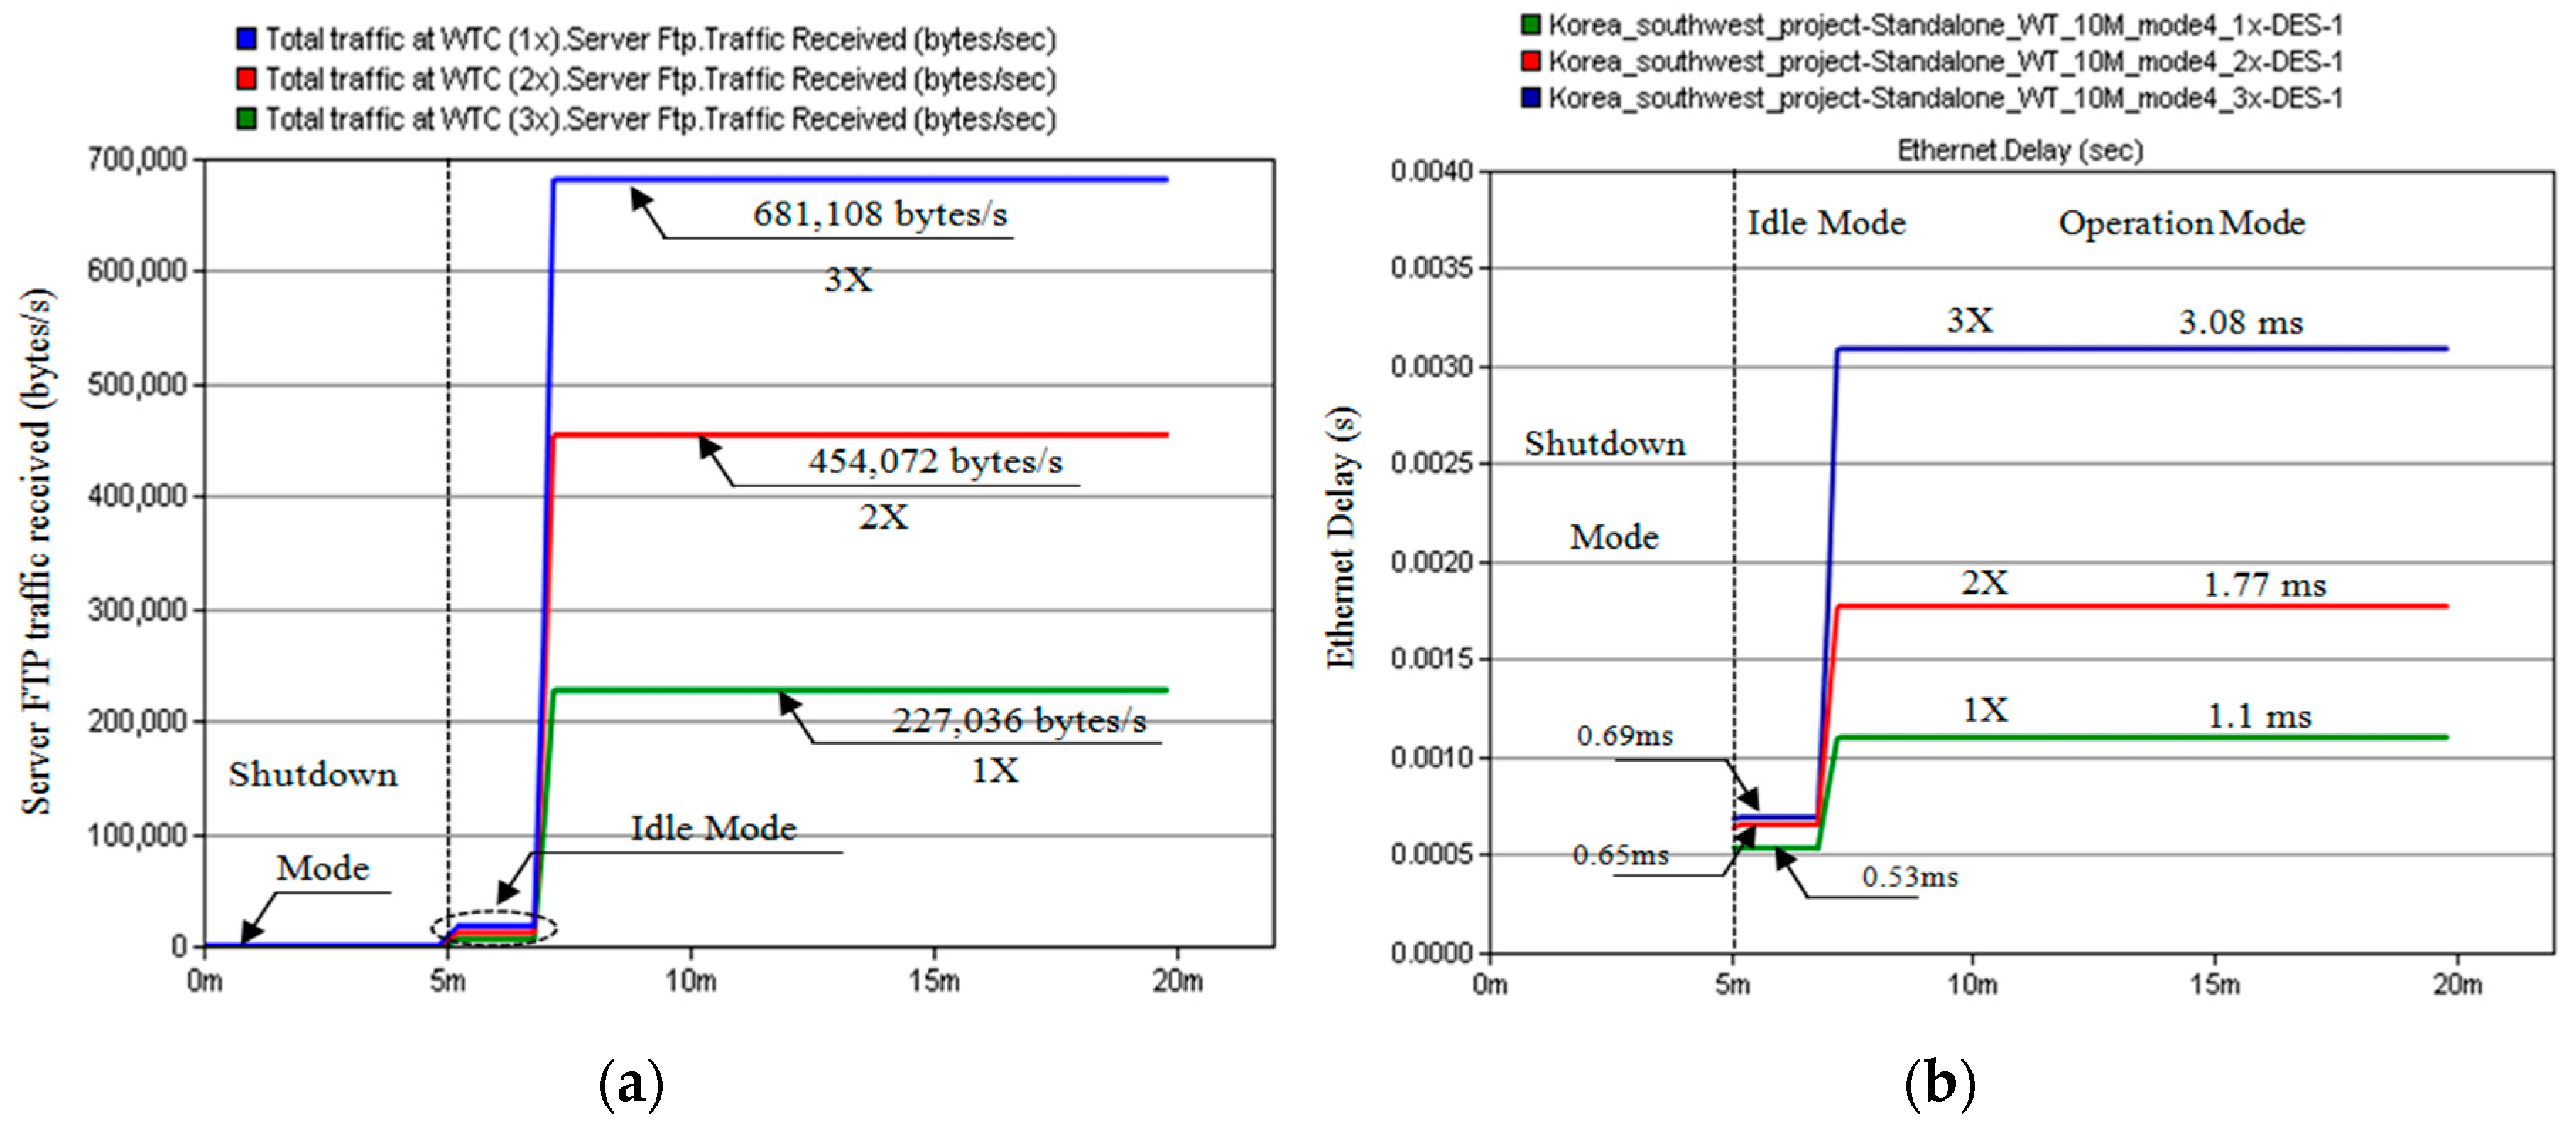Click the '700,000' y-axis tick label
This screenshot has width=2576, height=1129.
click(137, 159)
